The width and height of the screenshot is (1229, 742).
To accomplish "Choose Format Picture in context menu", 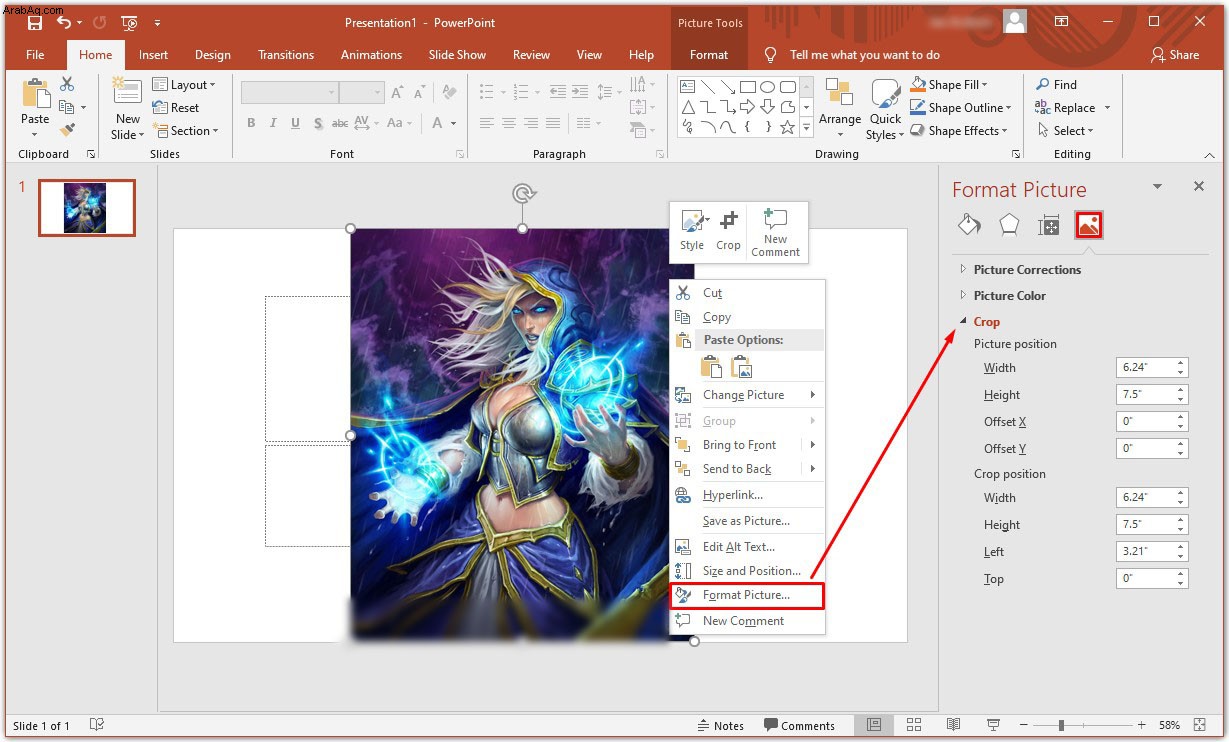I will [747, 595].
